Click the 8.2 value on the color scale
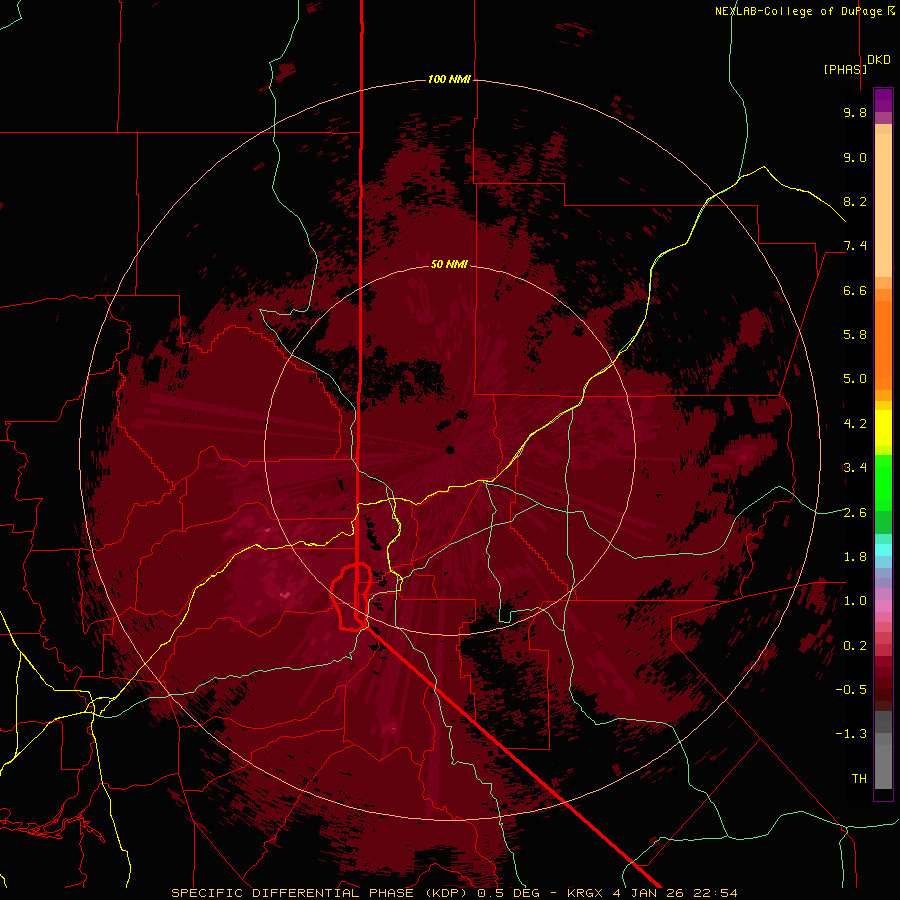900x900 pixels. point(855,201)
